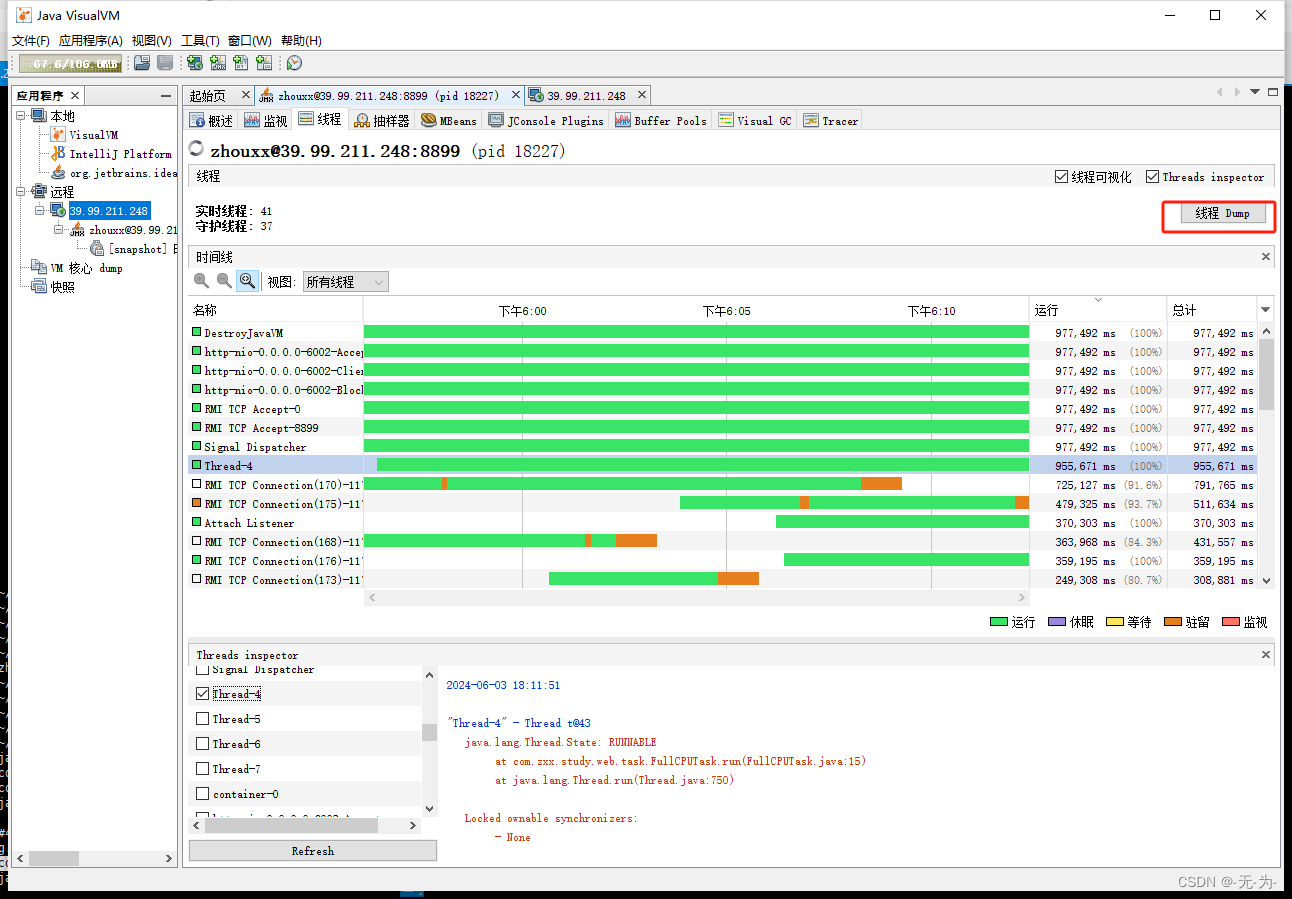
Task: Collapse the 远程 tree node
Action: (x=23, y=192)
